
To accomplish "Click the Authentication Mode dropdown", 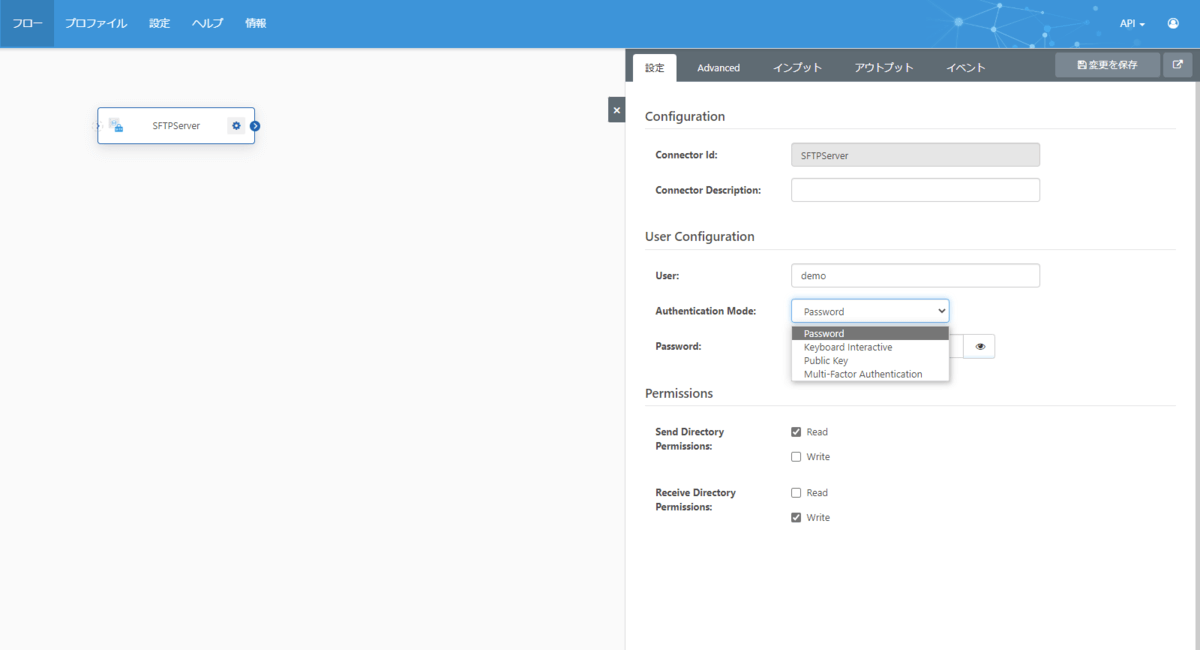I will pyautogui.click(x=870, y=311).
